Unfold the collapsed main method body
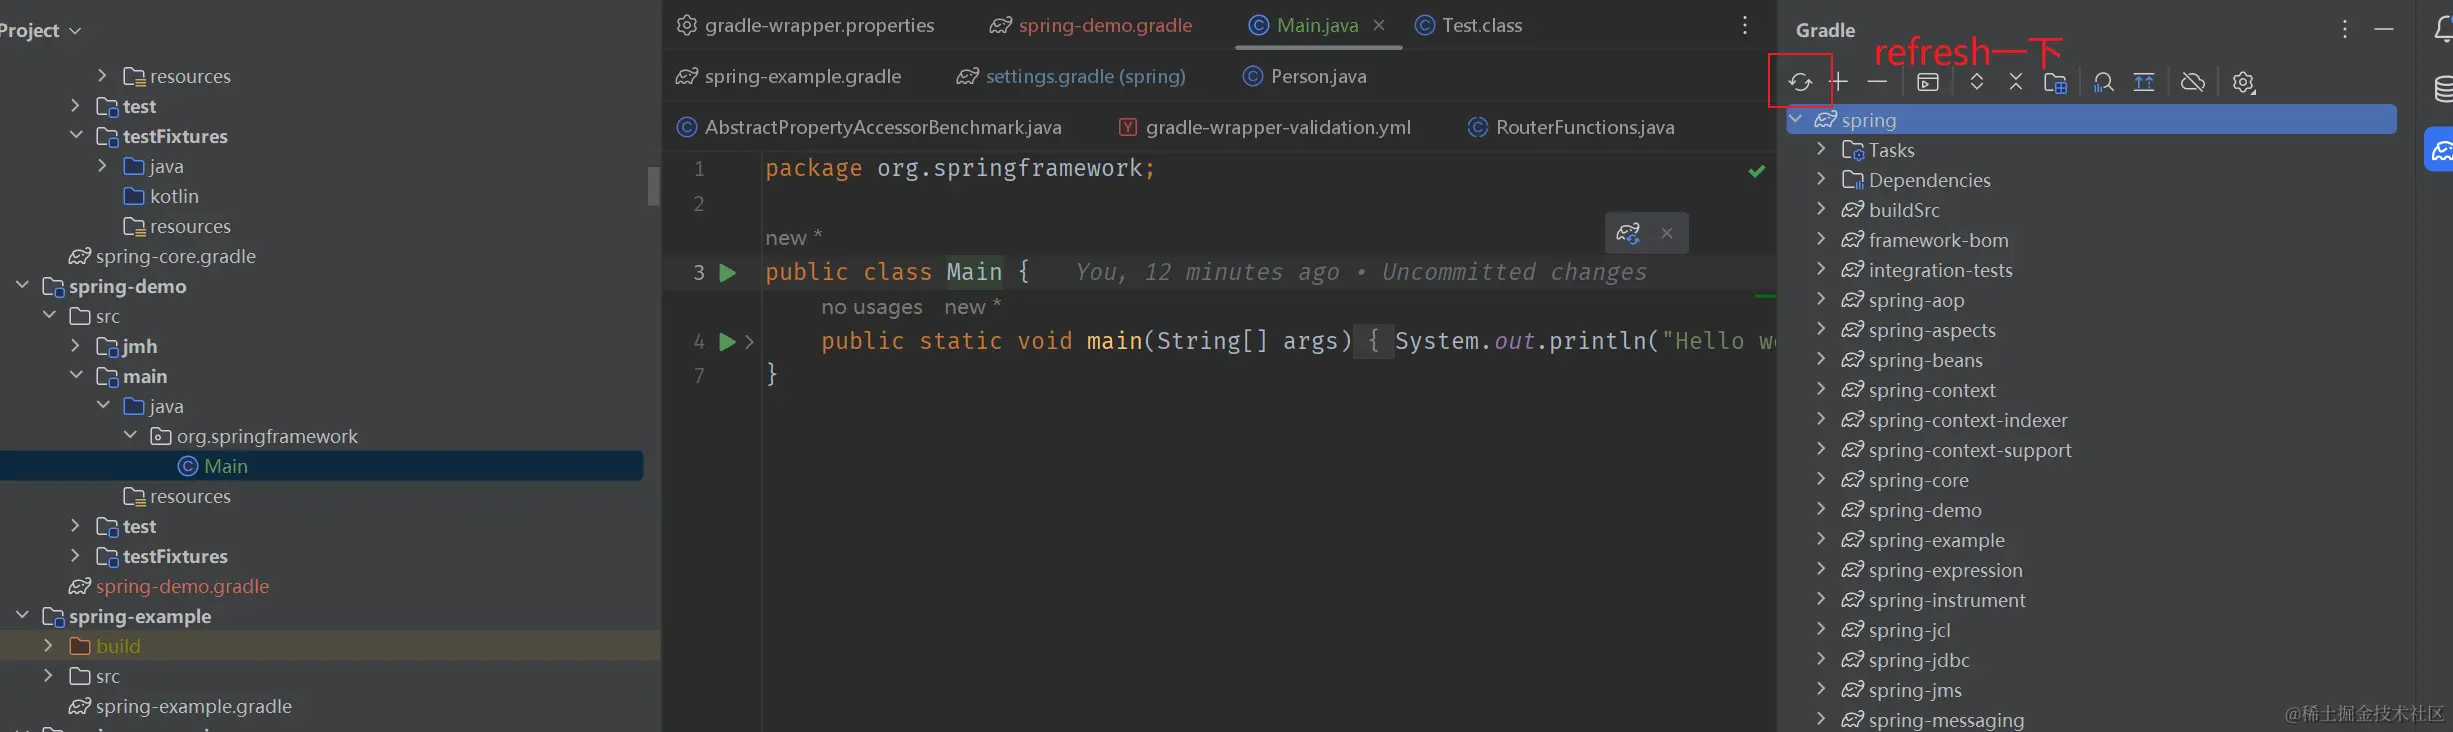 (749, 342)
